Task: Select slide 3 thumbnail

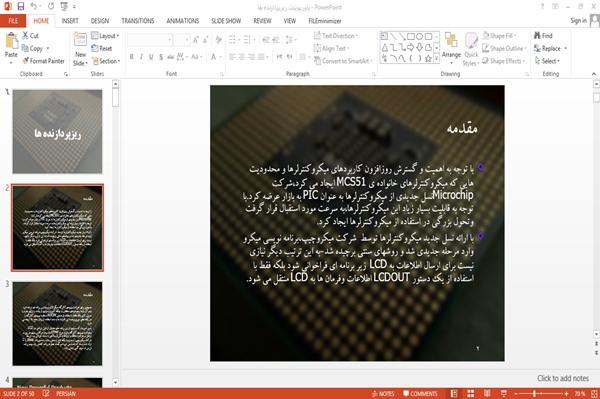Action: pyautogui.click(x=57, y=324)
